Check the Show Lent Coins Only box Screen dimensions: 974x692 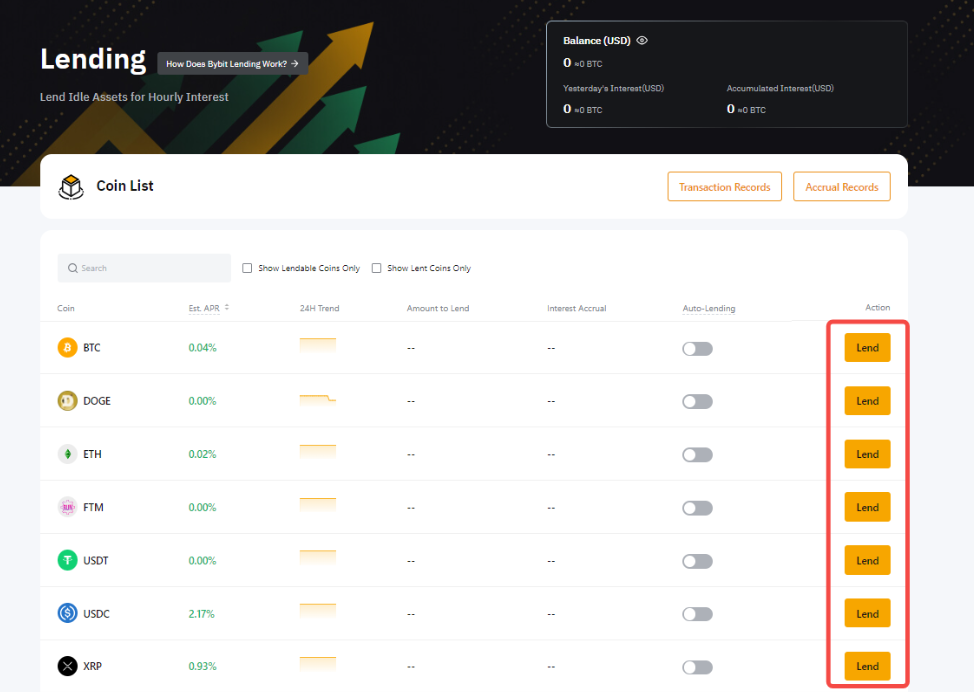[x=376, y=268]
